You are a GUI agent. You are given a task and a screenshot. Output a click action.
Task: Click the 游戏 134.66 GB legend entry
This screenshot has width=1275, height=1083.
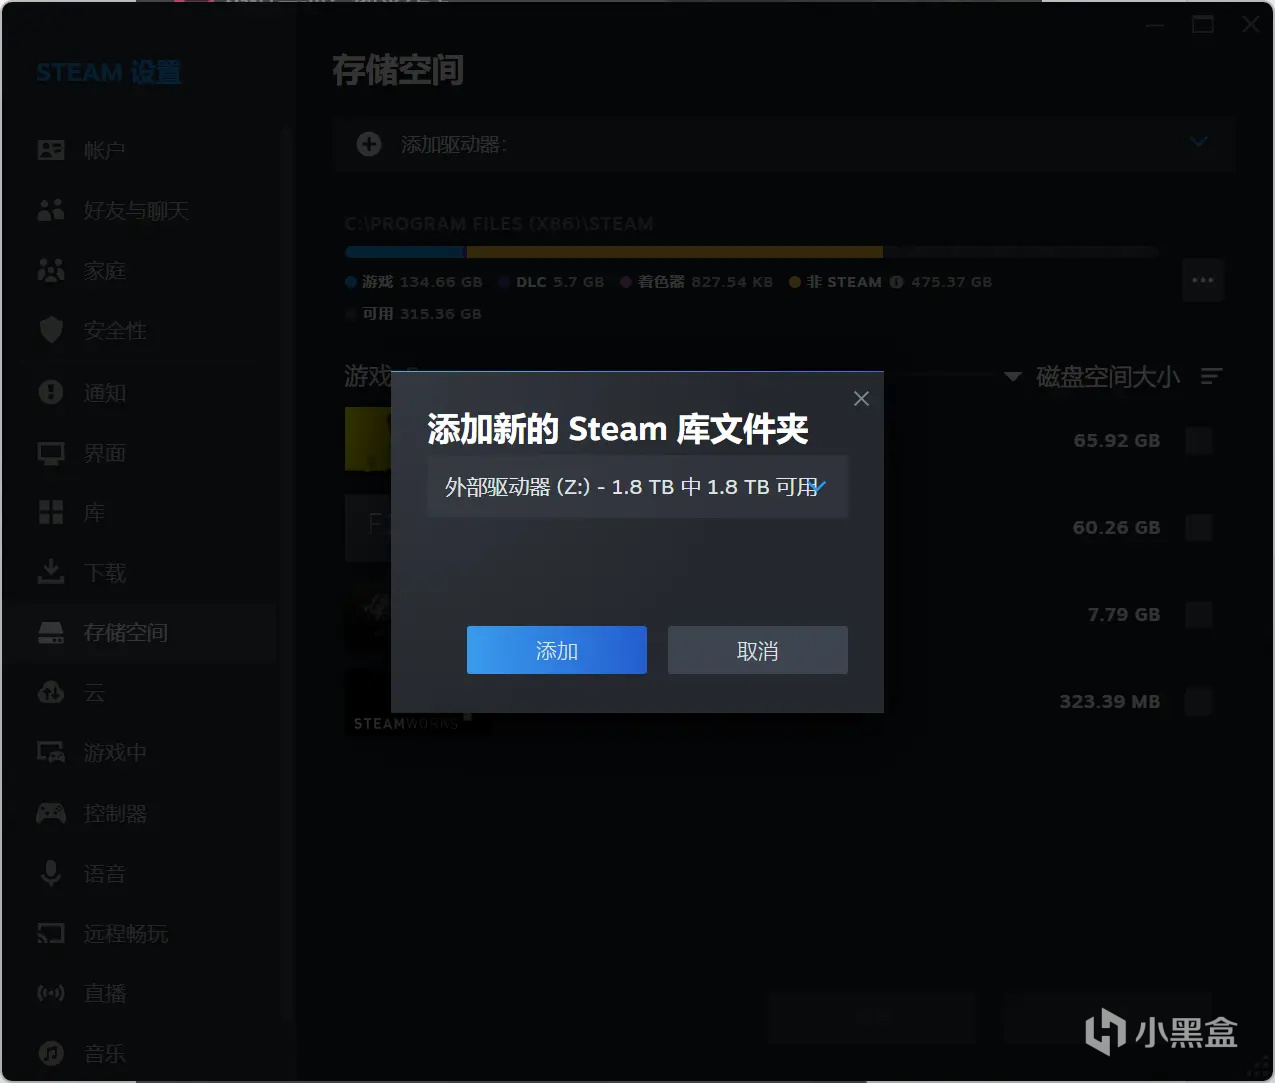coord(414,282)
